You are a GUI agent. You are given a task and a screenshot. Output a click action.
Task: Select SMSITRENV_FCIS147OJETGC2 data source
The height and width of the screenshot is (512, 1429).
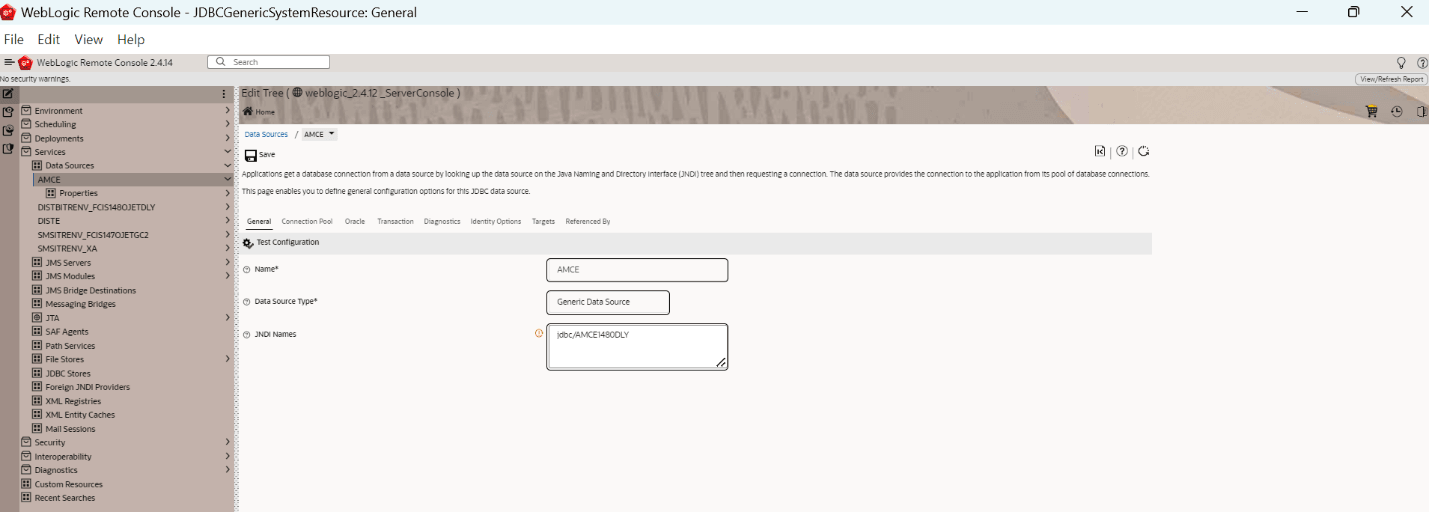92,235
